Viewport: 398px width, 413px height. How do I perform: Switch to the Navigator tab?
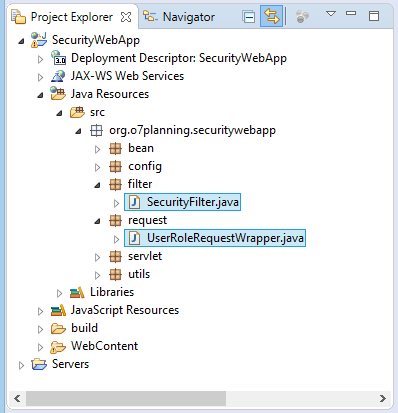click(179, 17)
